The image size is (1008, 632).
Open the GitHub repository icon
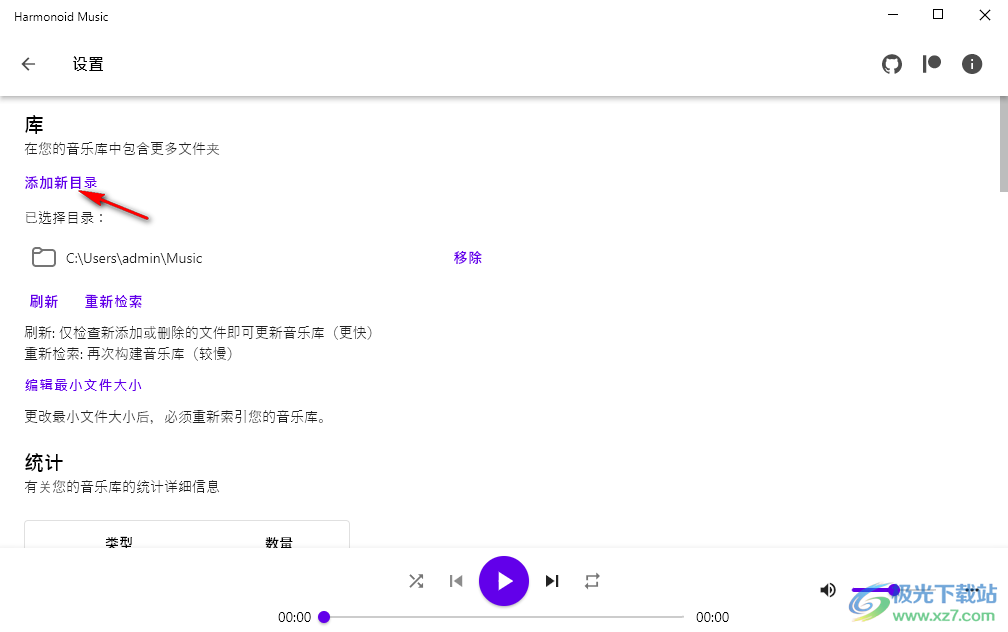(892, 64)
